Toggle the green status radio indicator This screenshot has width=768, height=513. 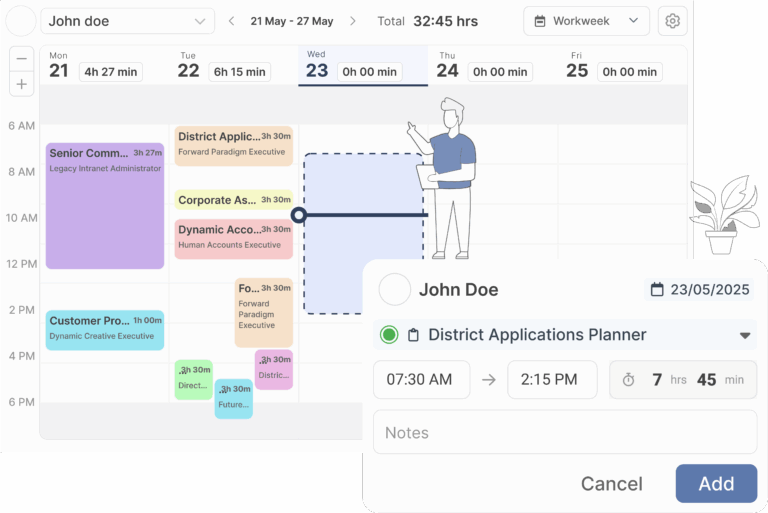(389, 335)
